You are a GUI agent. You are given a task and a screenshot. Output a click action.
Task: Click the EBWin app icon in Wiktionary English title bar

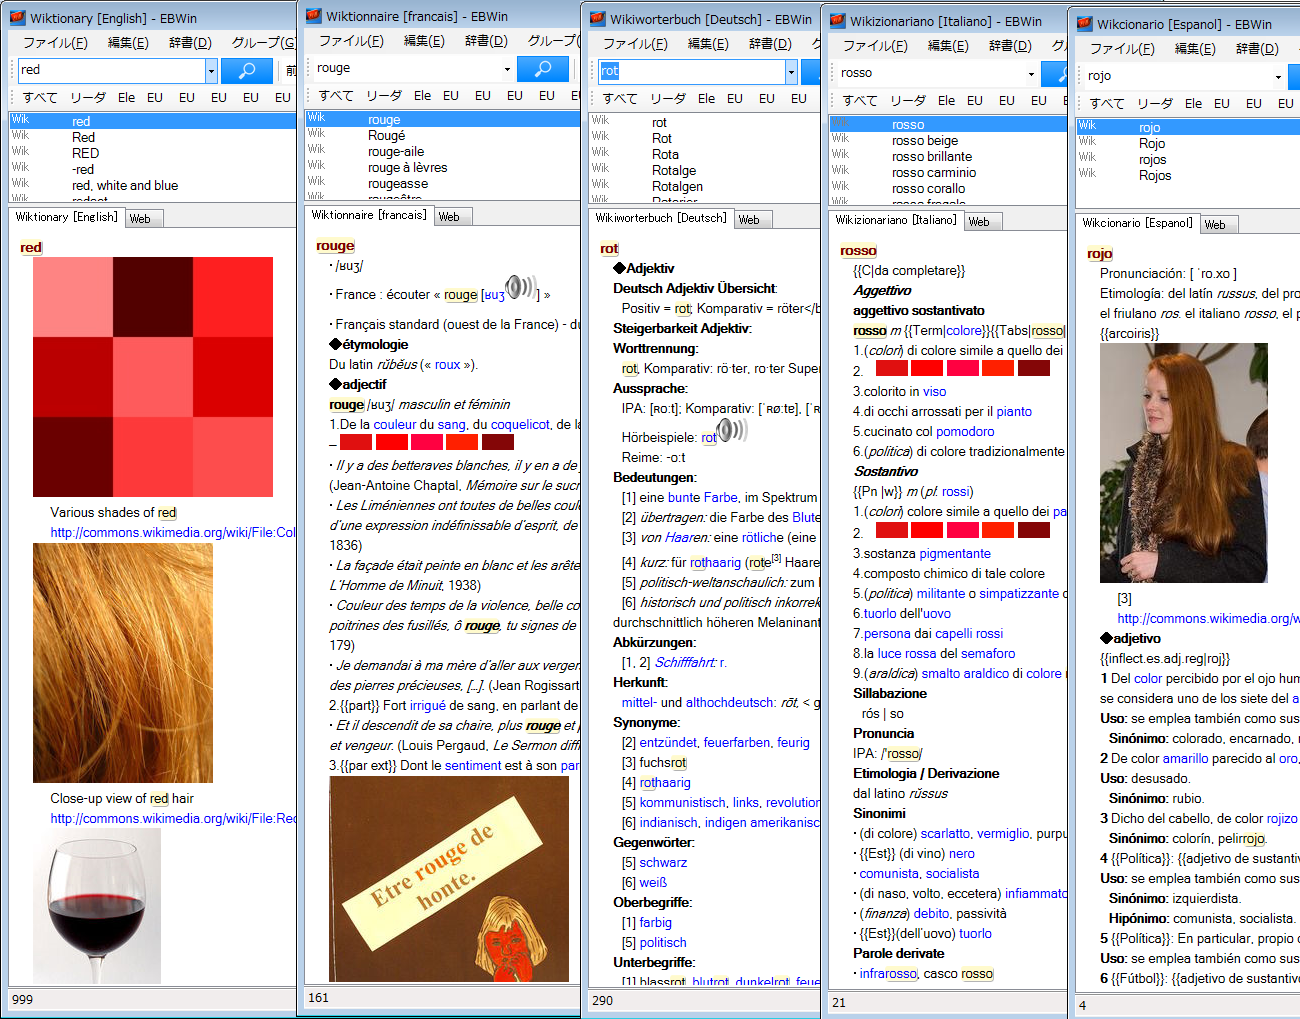click(x=18, y=18)
